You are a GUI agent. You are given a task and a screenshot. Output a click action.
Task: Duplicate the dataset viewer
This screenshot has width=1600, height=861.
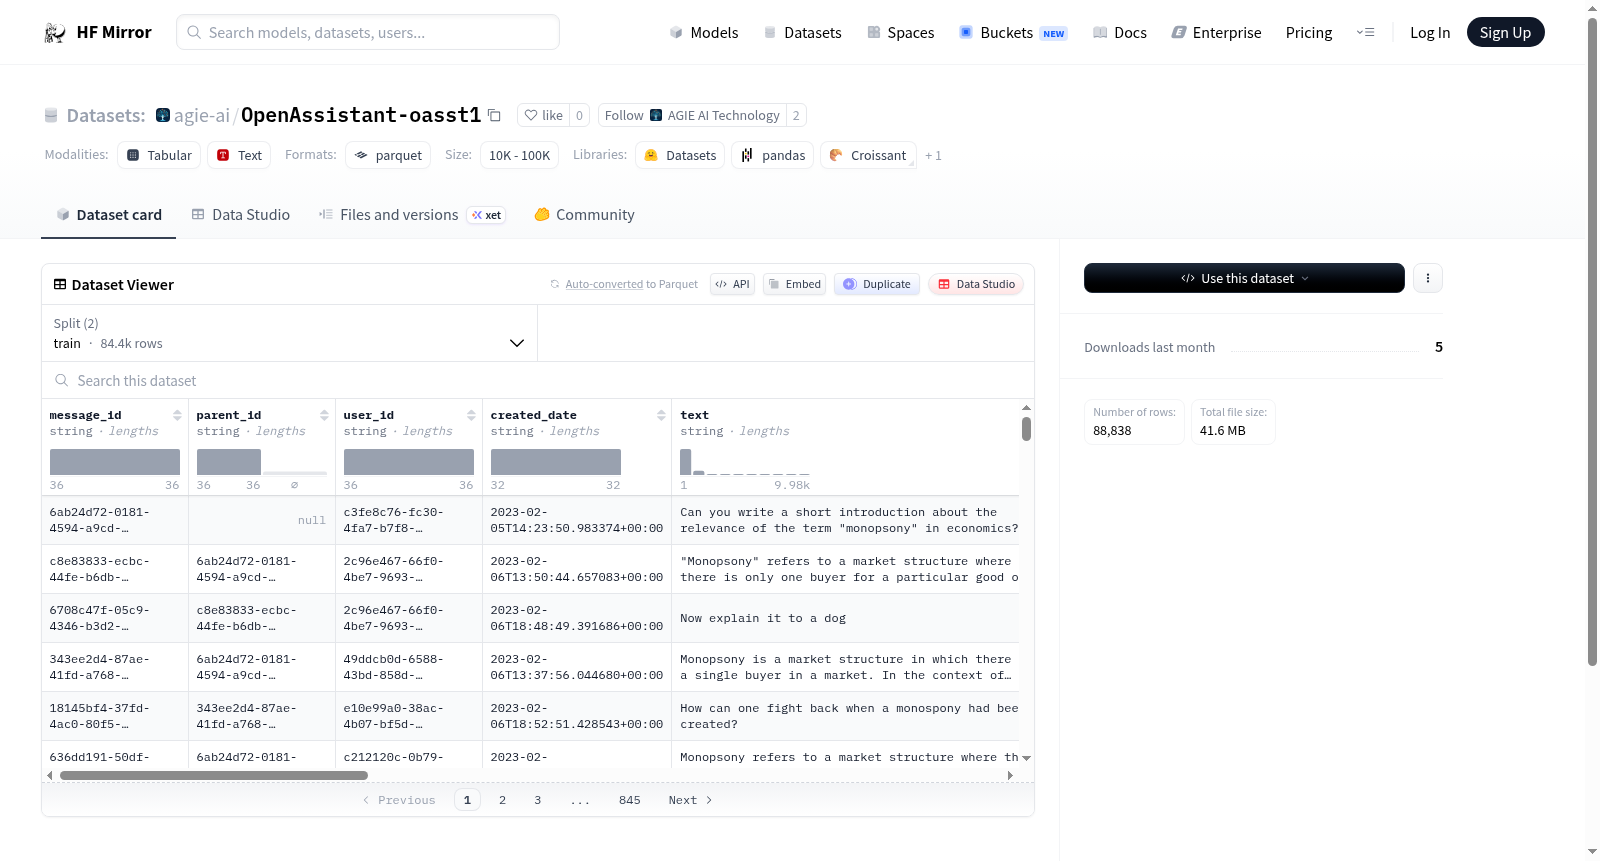(x=877, y=284)
